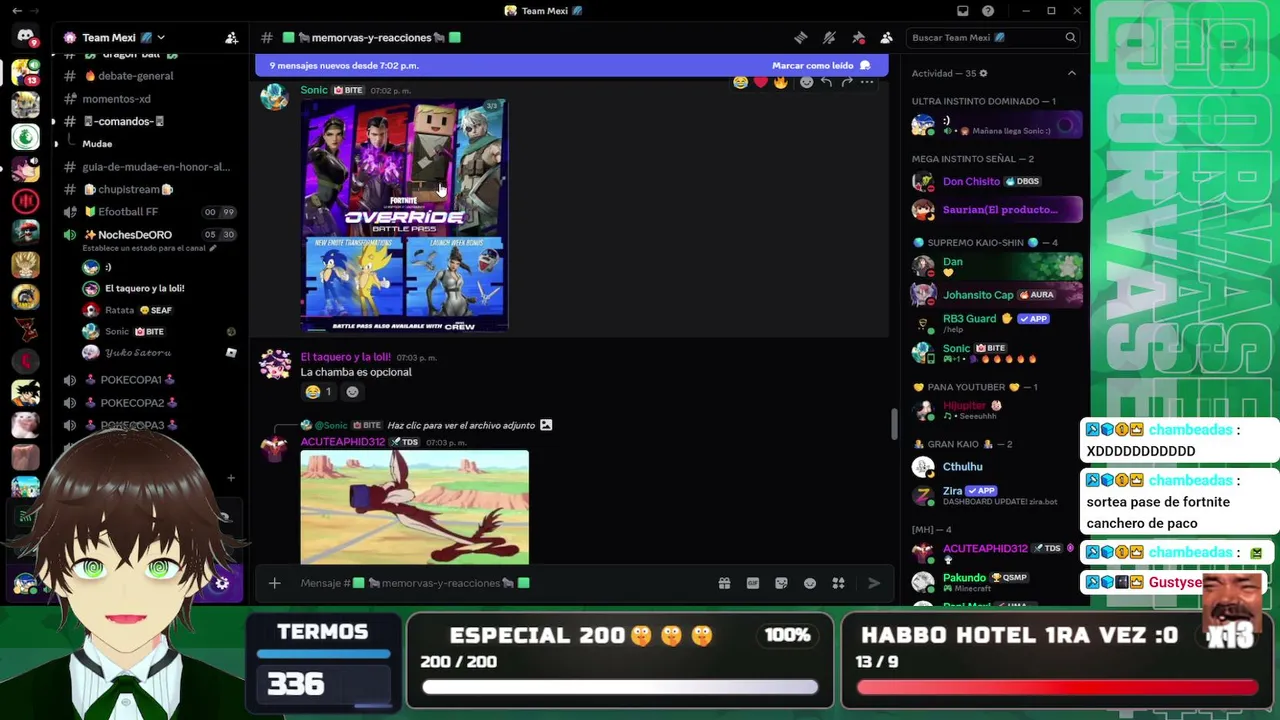Add the heart reaction to Sonic's message
The width and height of the screenshot is (1280, 720).
point(761,82)
